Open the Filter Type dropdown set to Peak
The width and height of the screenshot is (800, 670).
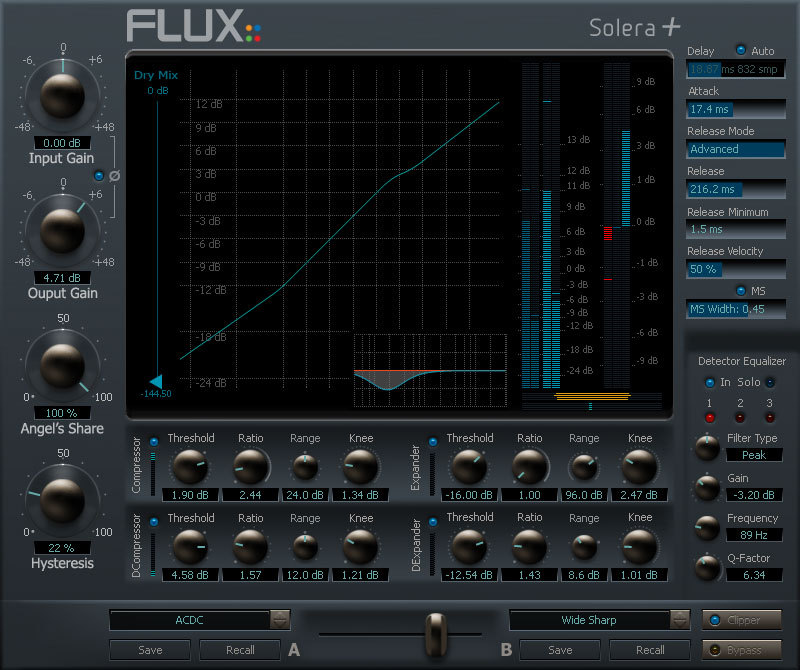755,455
